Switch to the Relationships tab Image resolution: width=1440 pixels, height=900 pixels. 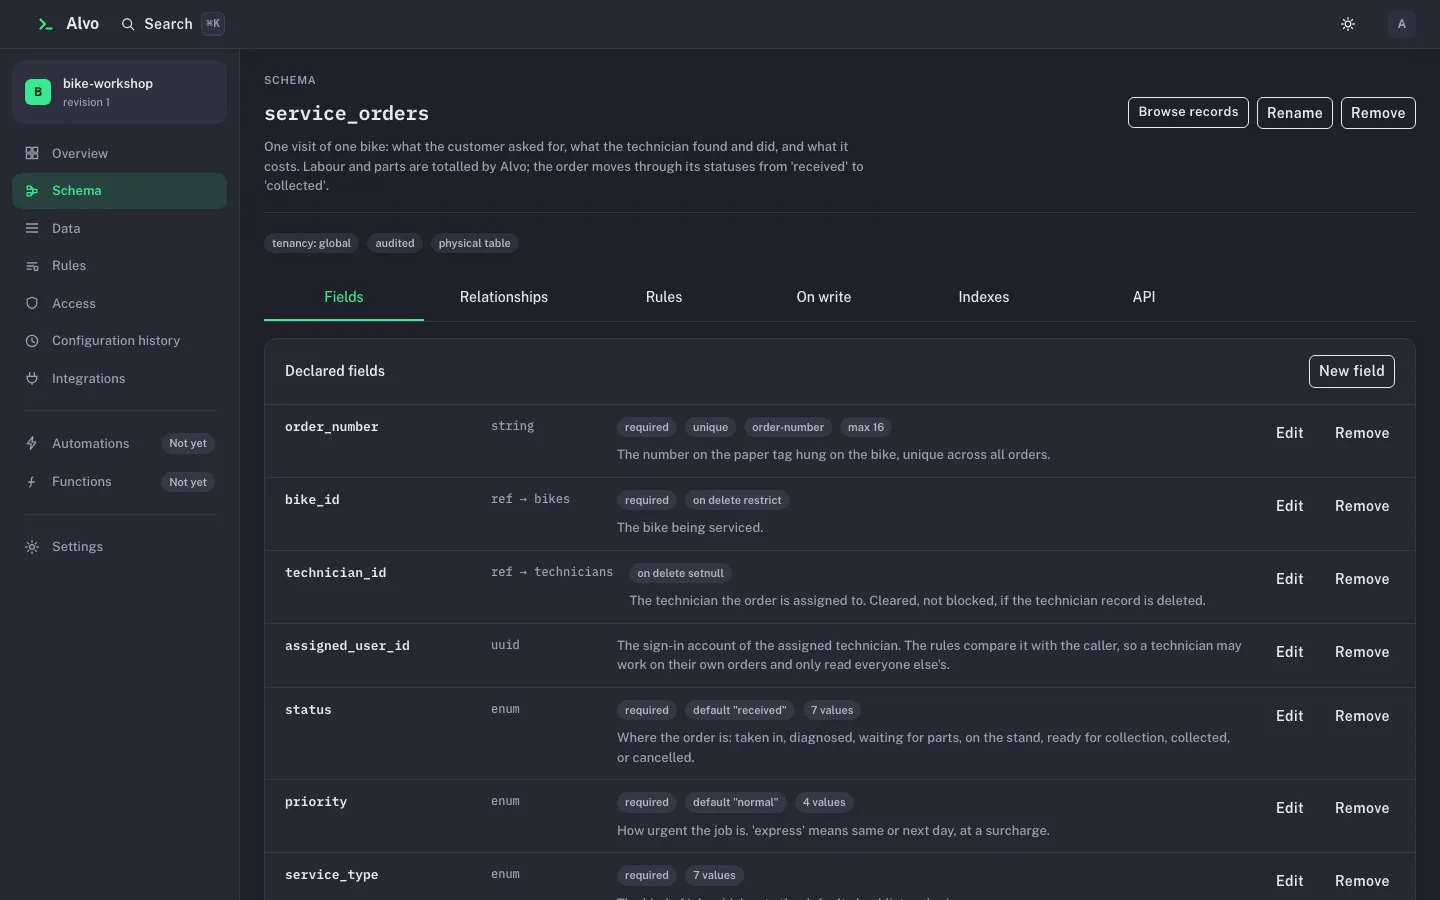pos(504,297)
